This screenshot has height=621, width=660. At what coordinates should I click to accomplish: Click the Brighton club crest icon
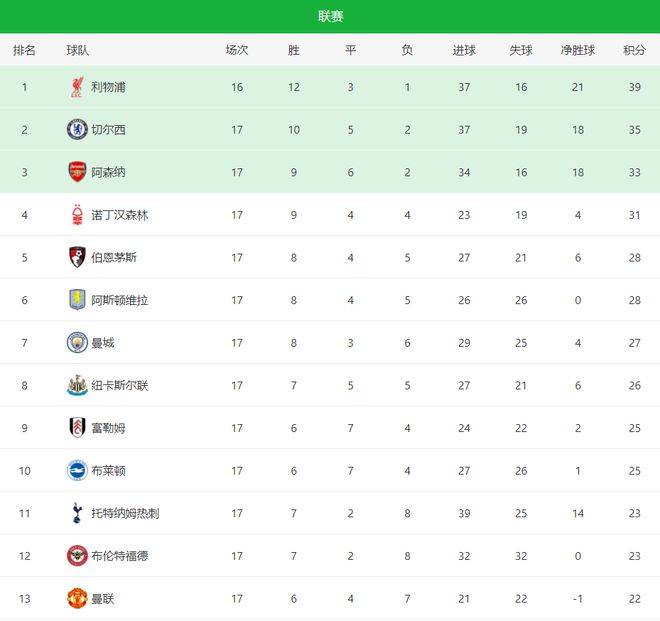pyautogui.click(x=77, y=470)
